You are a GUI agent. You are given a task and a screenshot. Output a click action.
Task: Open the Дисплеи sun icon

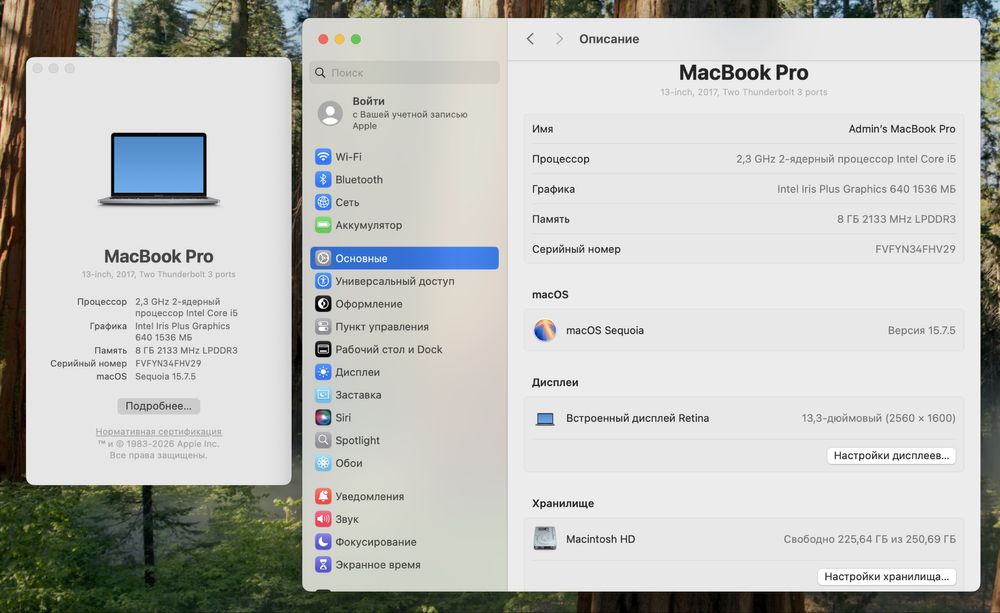pos(323,372)
